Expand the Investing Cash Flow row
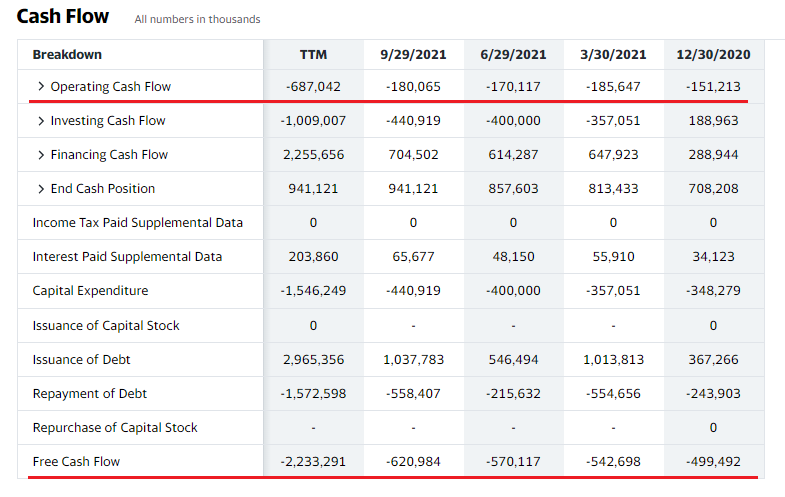 [x=41, y=121]
